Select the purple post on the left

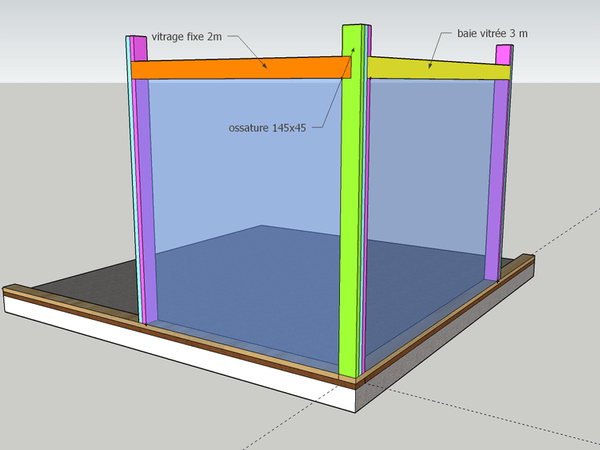[143, 200]
